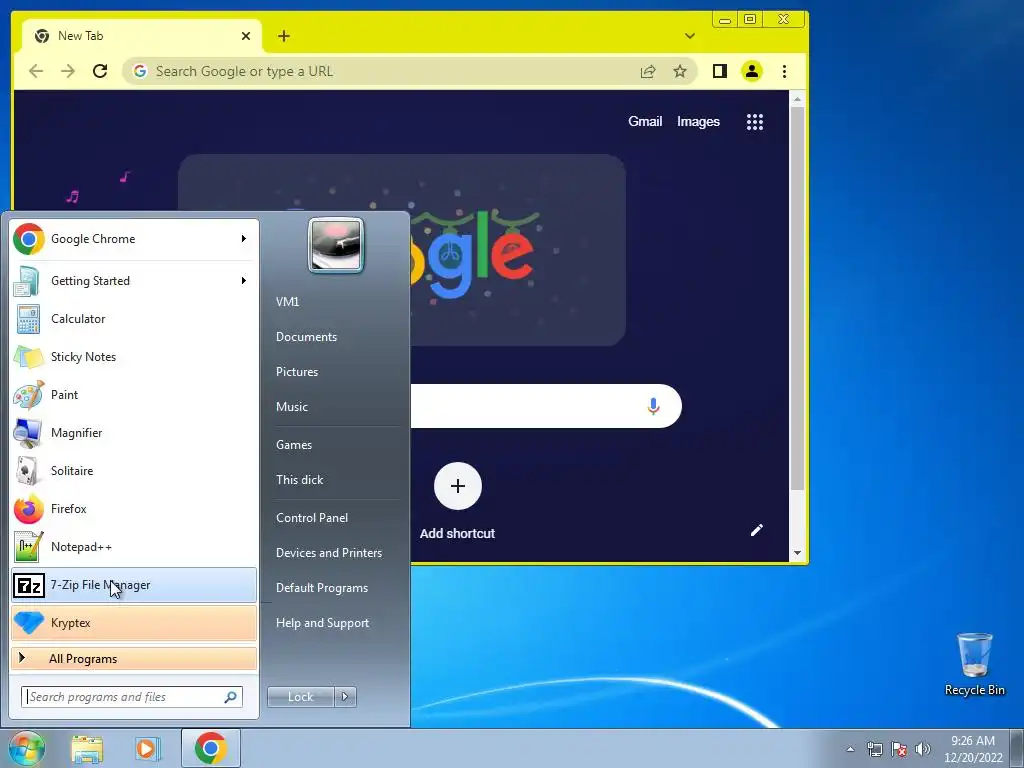Close the New Tab tab

pyautogui.click(x=246, y=36)
